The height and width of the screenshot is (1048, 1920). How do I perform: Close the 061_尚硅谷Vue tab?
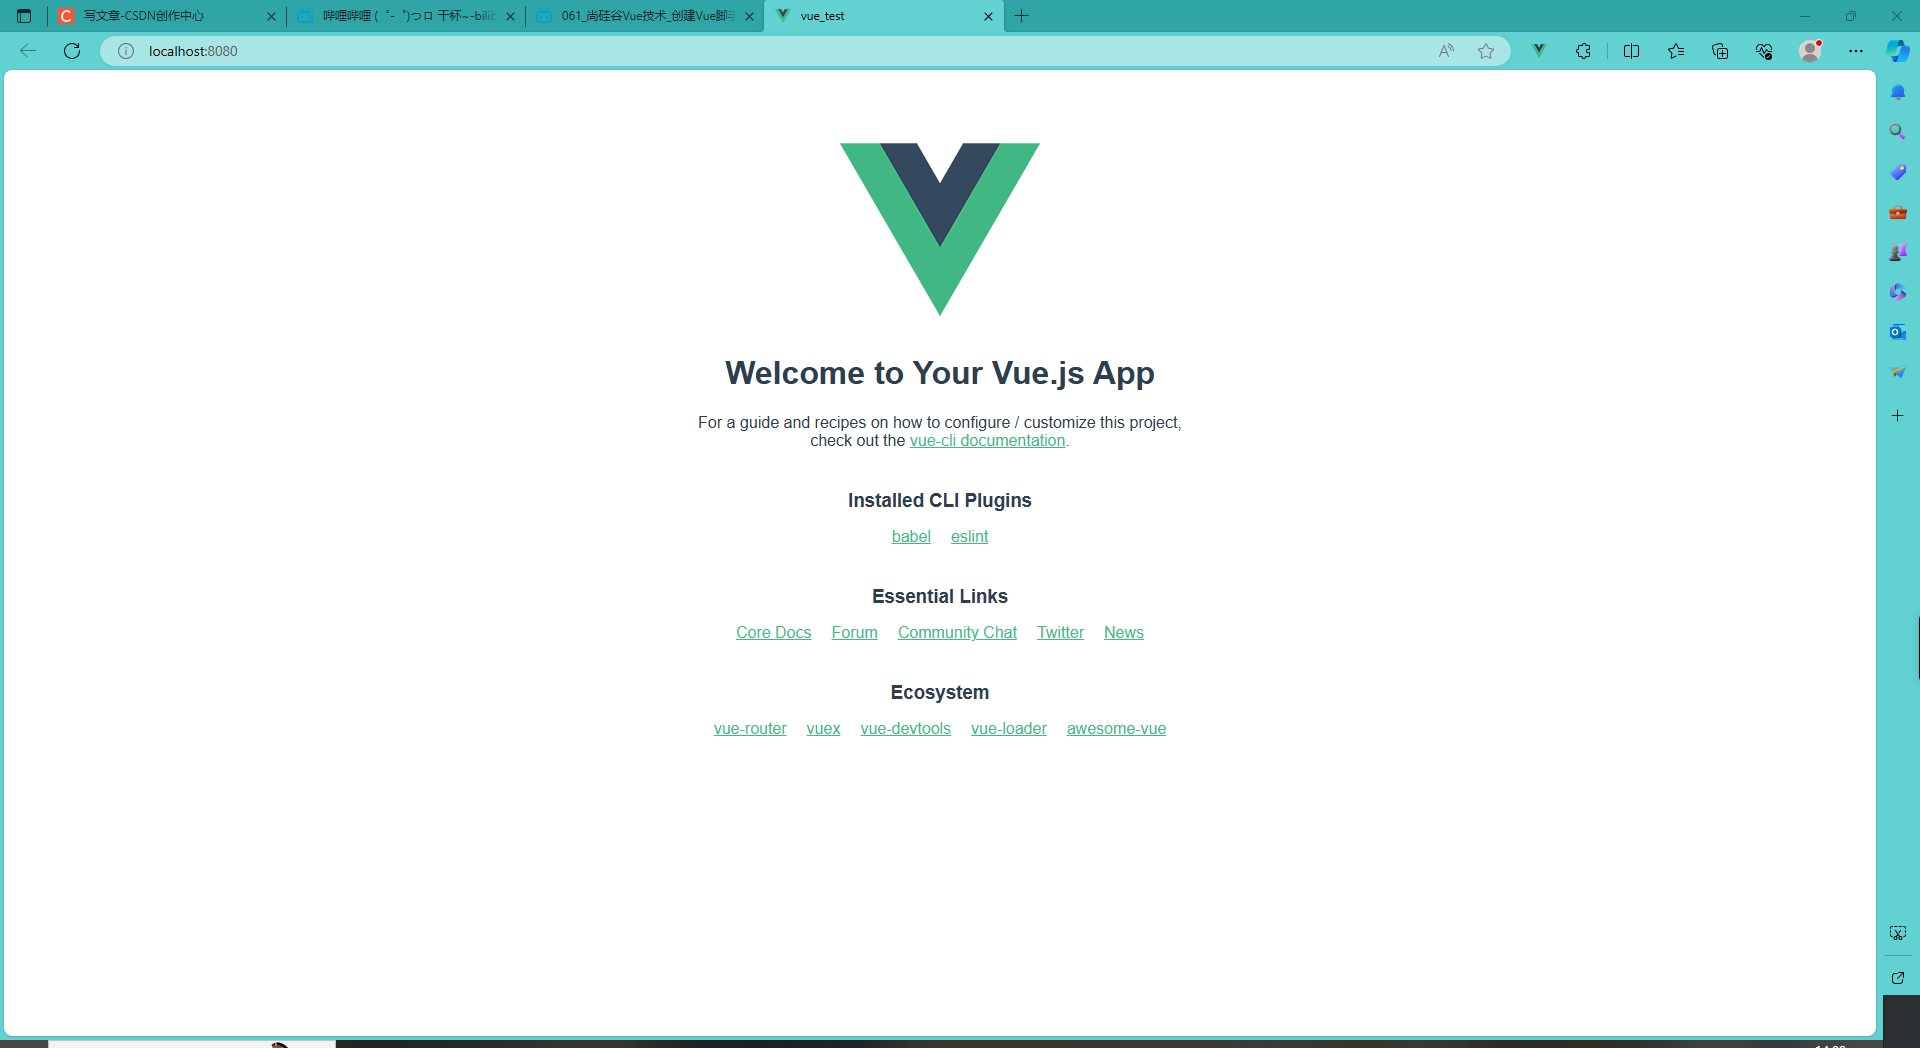pos(749,16)
